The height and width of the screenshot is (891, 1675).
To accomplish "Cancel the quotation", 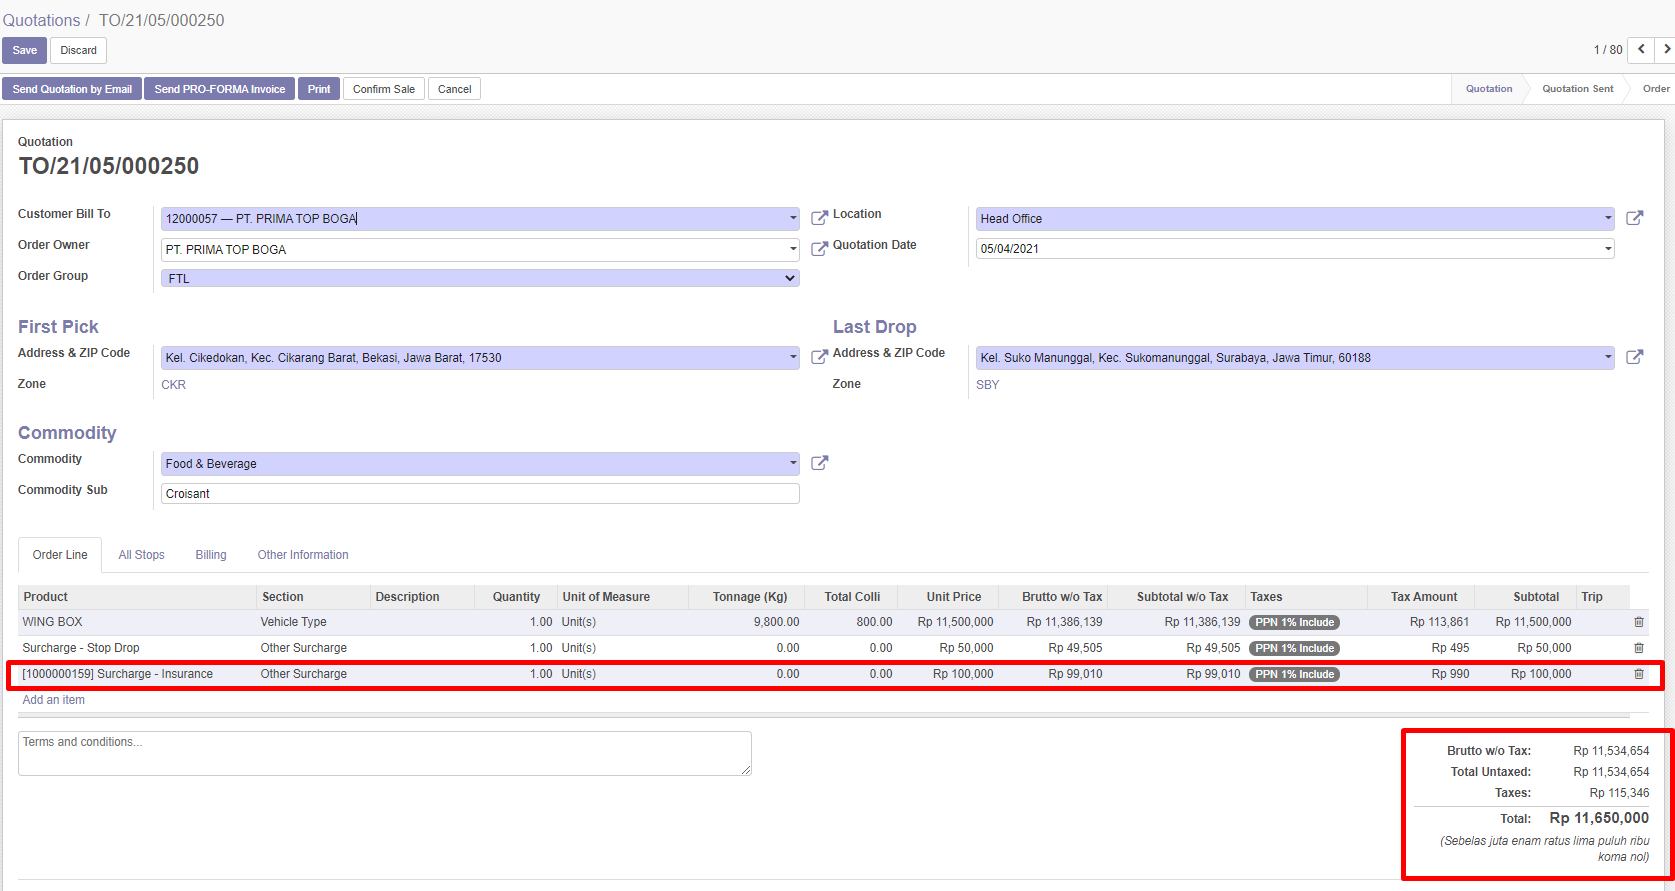I will pyautogui.click(x=454, y=89).
